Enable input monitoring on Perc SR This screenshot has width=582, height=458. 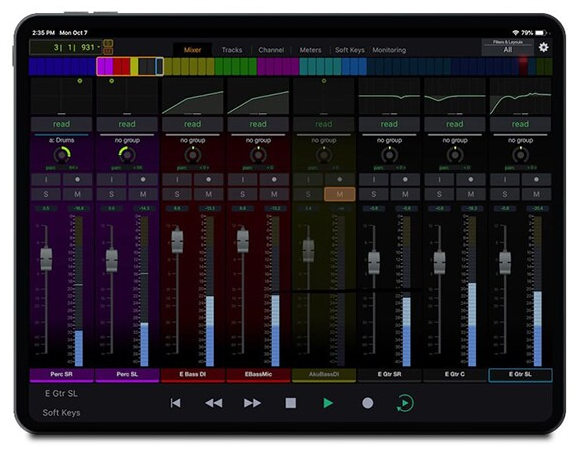coord(46,180)
